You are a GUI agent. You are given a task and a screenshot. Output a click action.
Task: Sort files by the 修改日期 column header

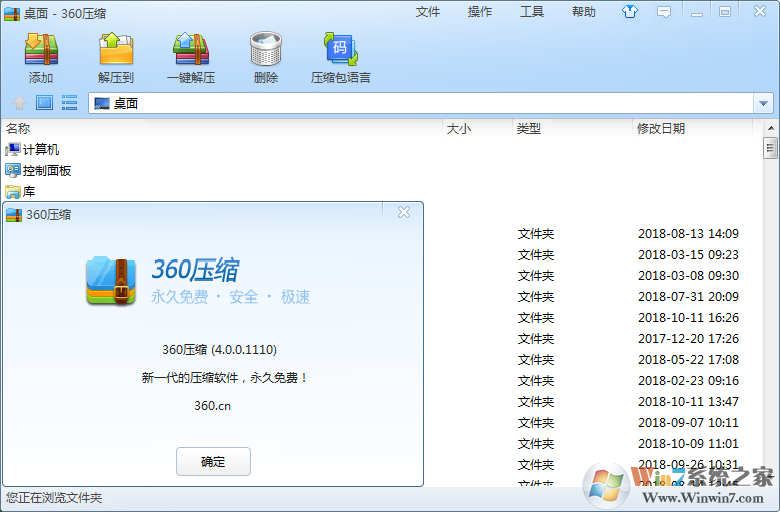tap(660, 129)
